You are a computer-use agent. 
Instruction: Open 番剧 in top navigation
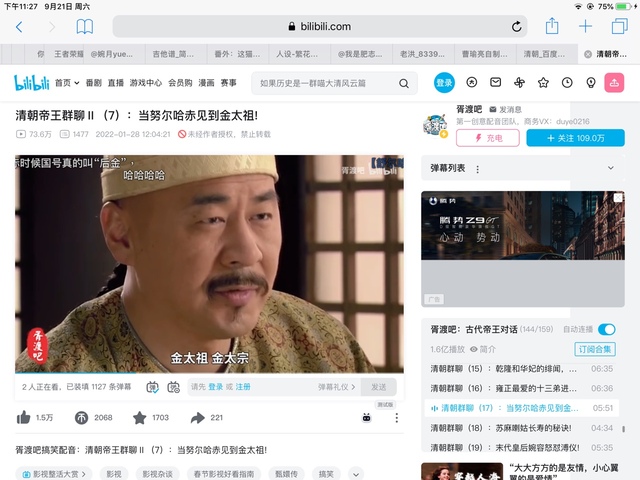(x=93, y=83)
